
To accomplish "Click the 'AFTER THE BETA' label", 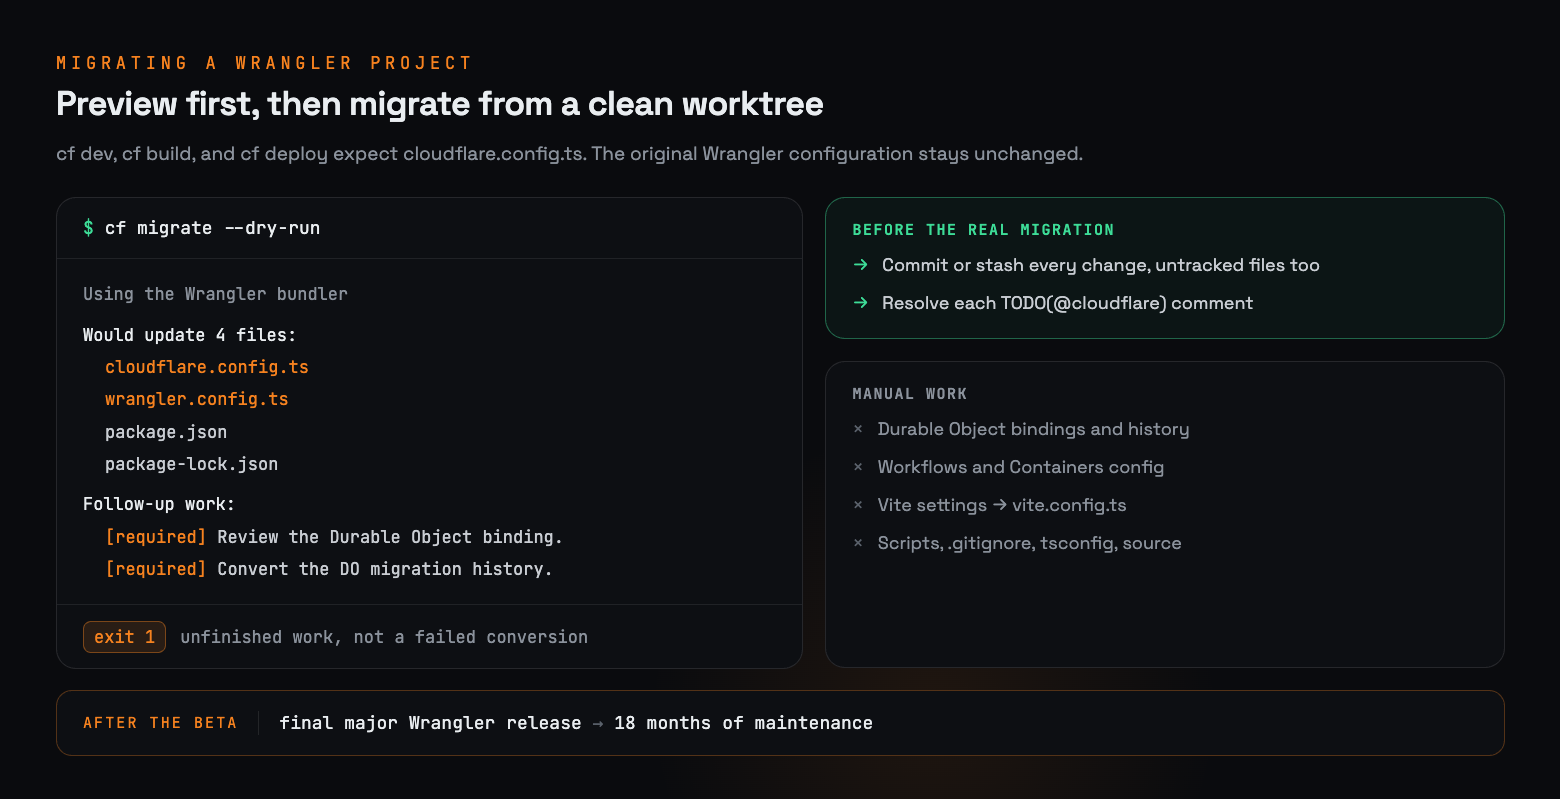I will click(160, 723).
